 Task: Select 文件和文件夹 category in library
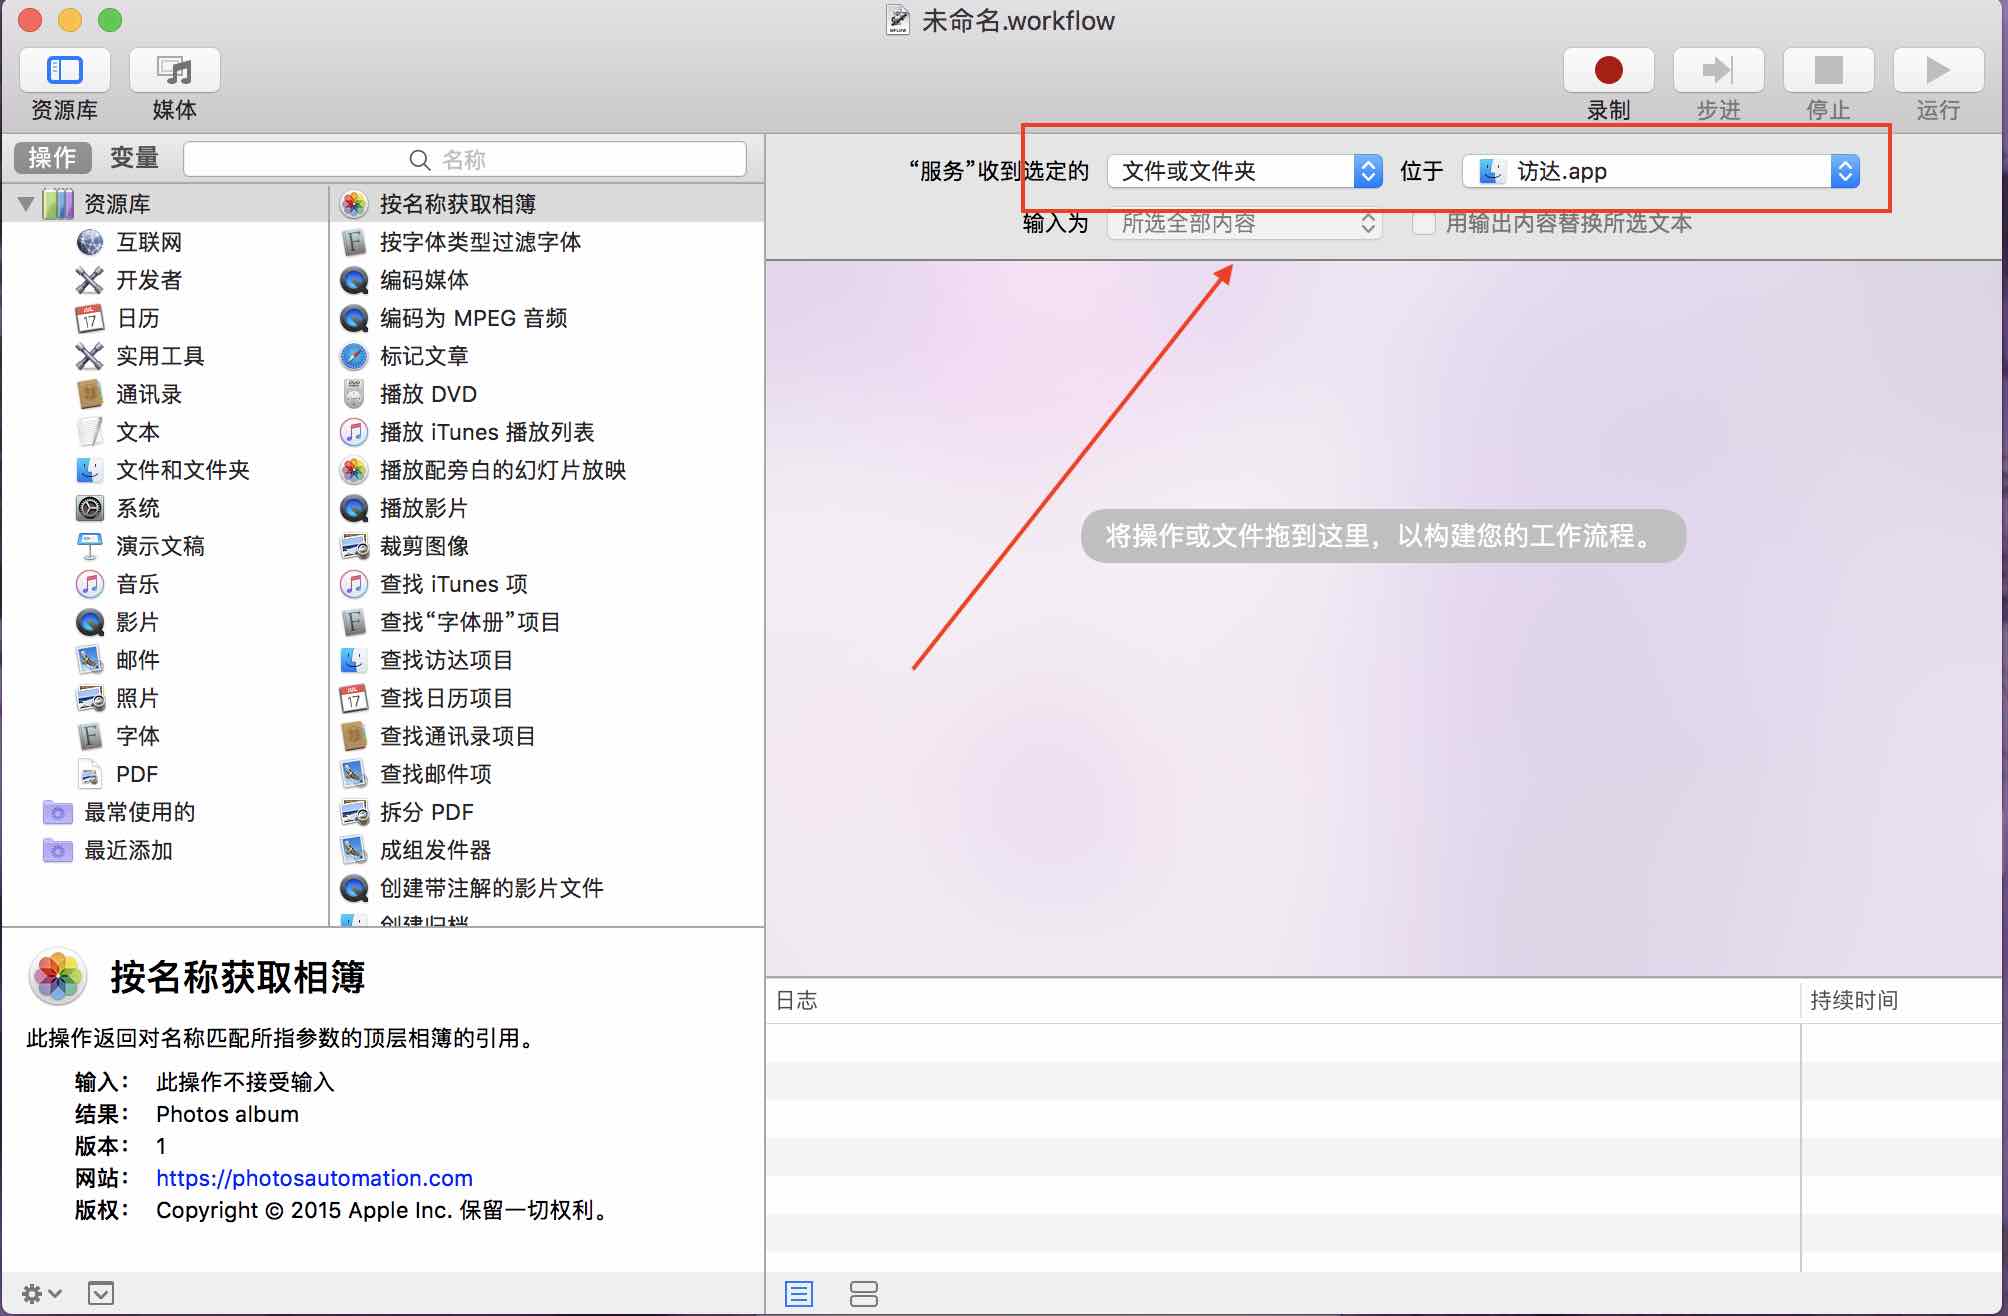[x=182, y=470]
